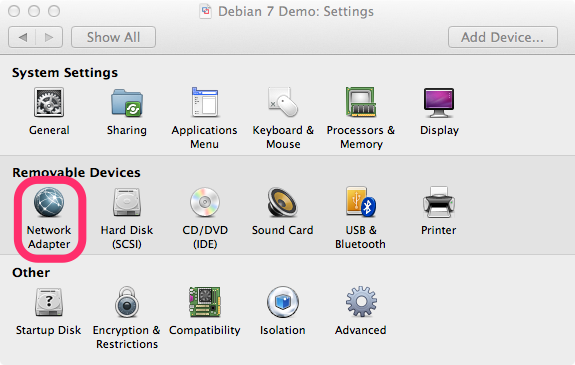Click the Add Device... button

[503, 37]
